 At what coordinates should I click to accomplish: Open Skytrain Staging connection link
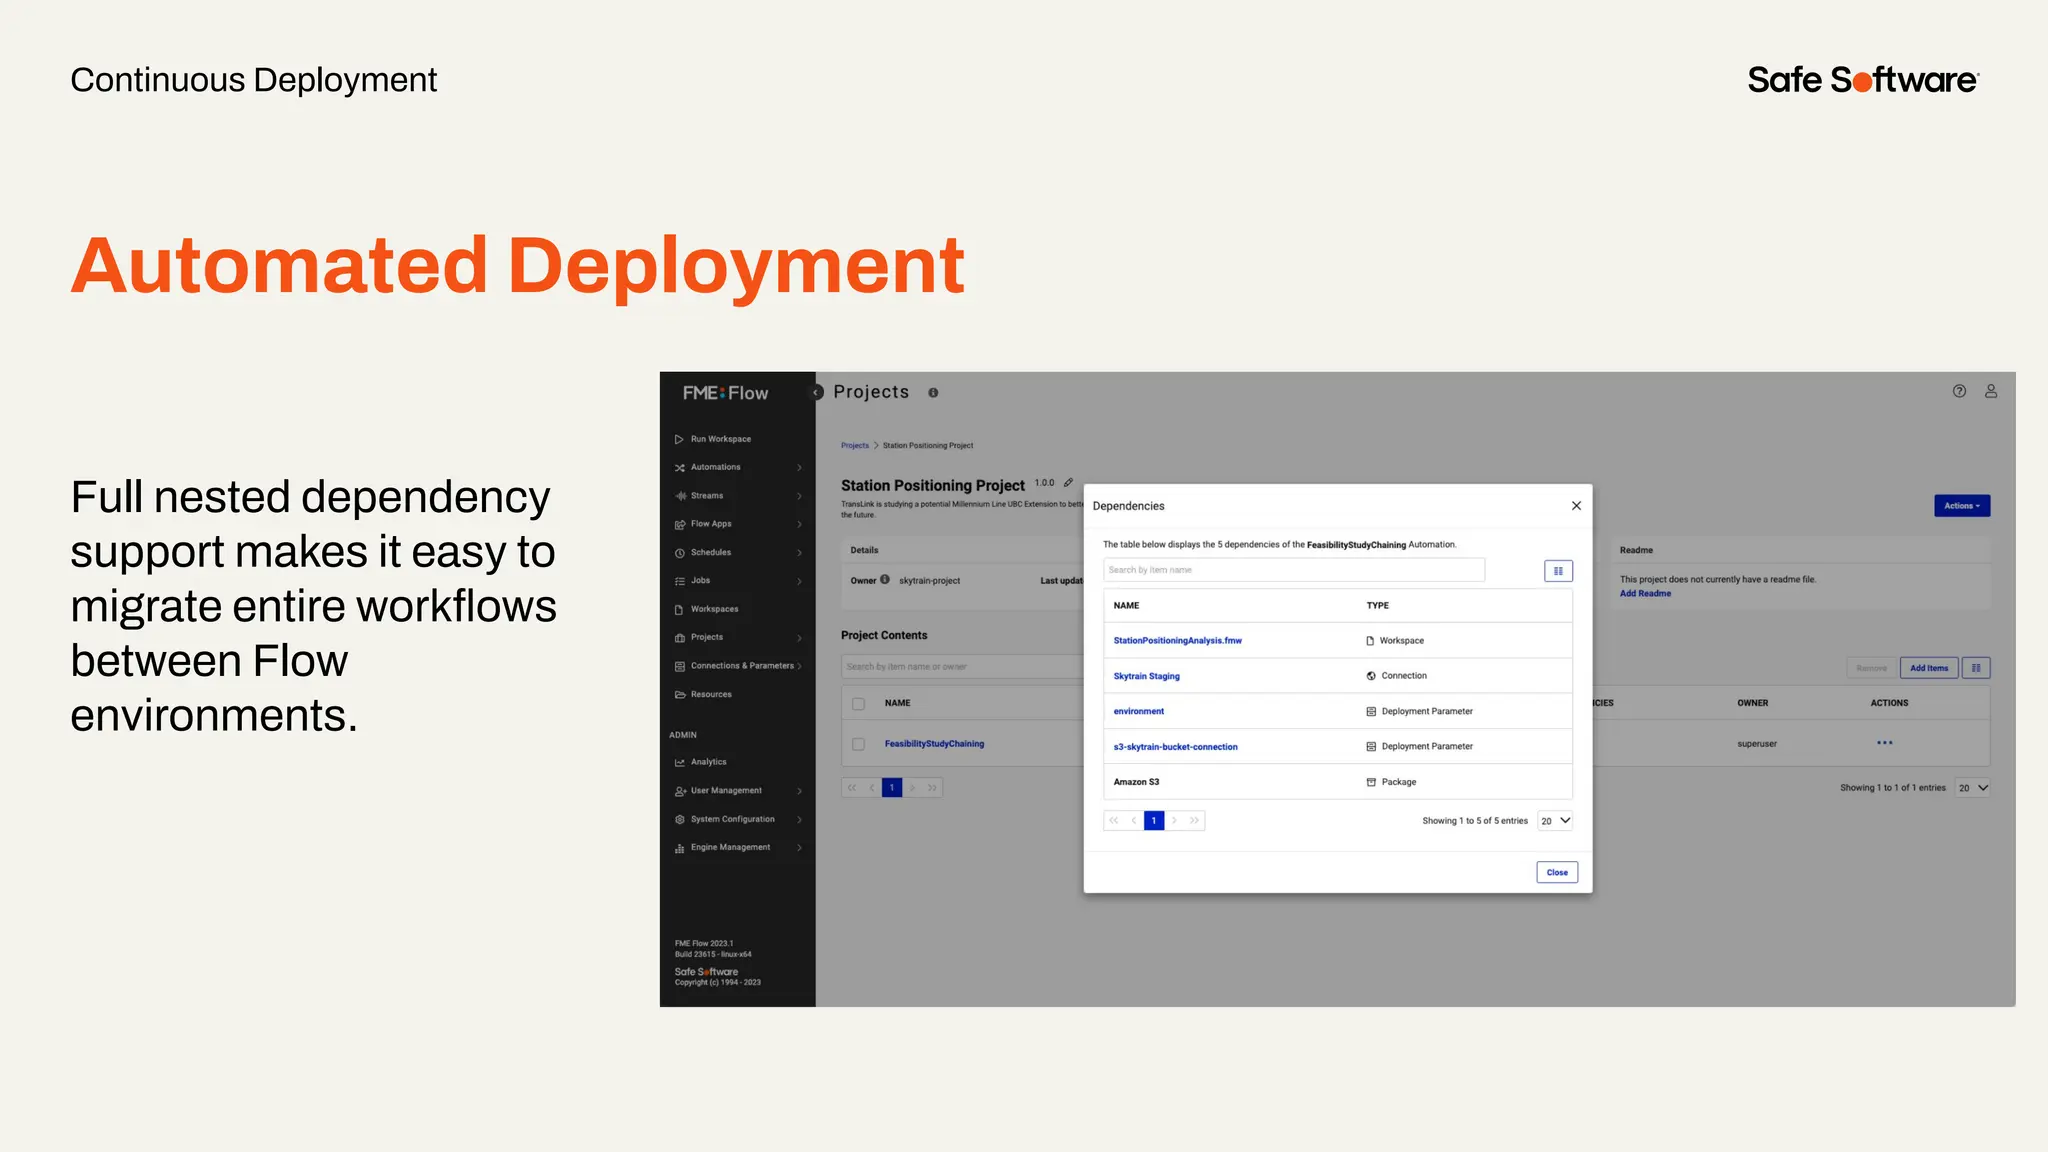tap(1146, 676)
